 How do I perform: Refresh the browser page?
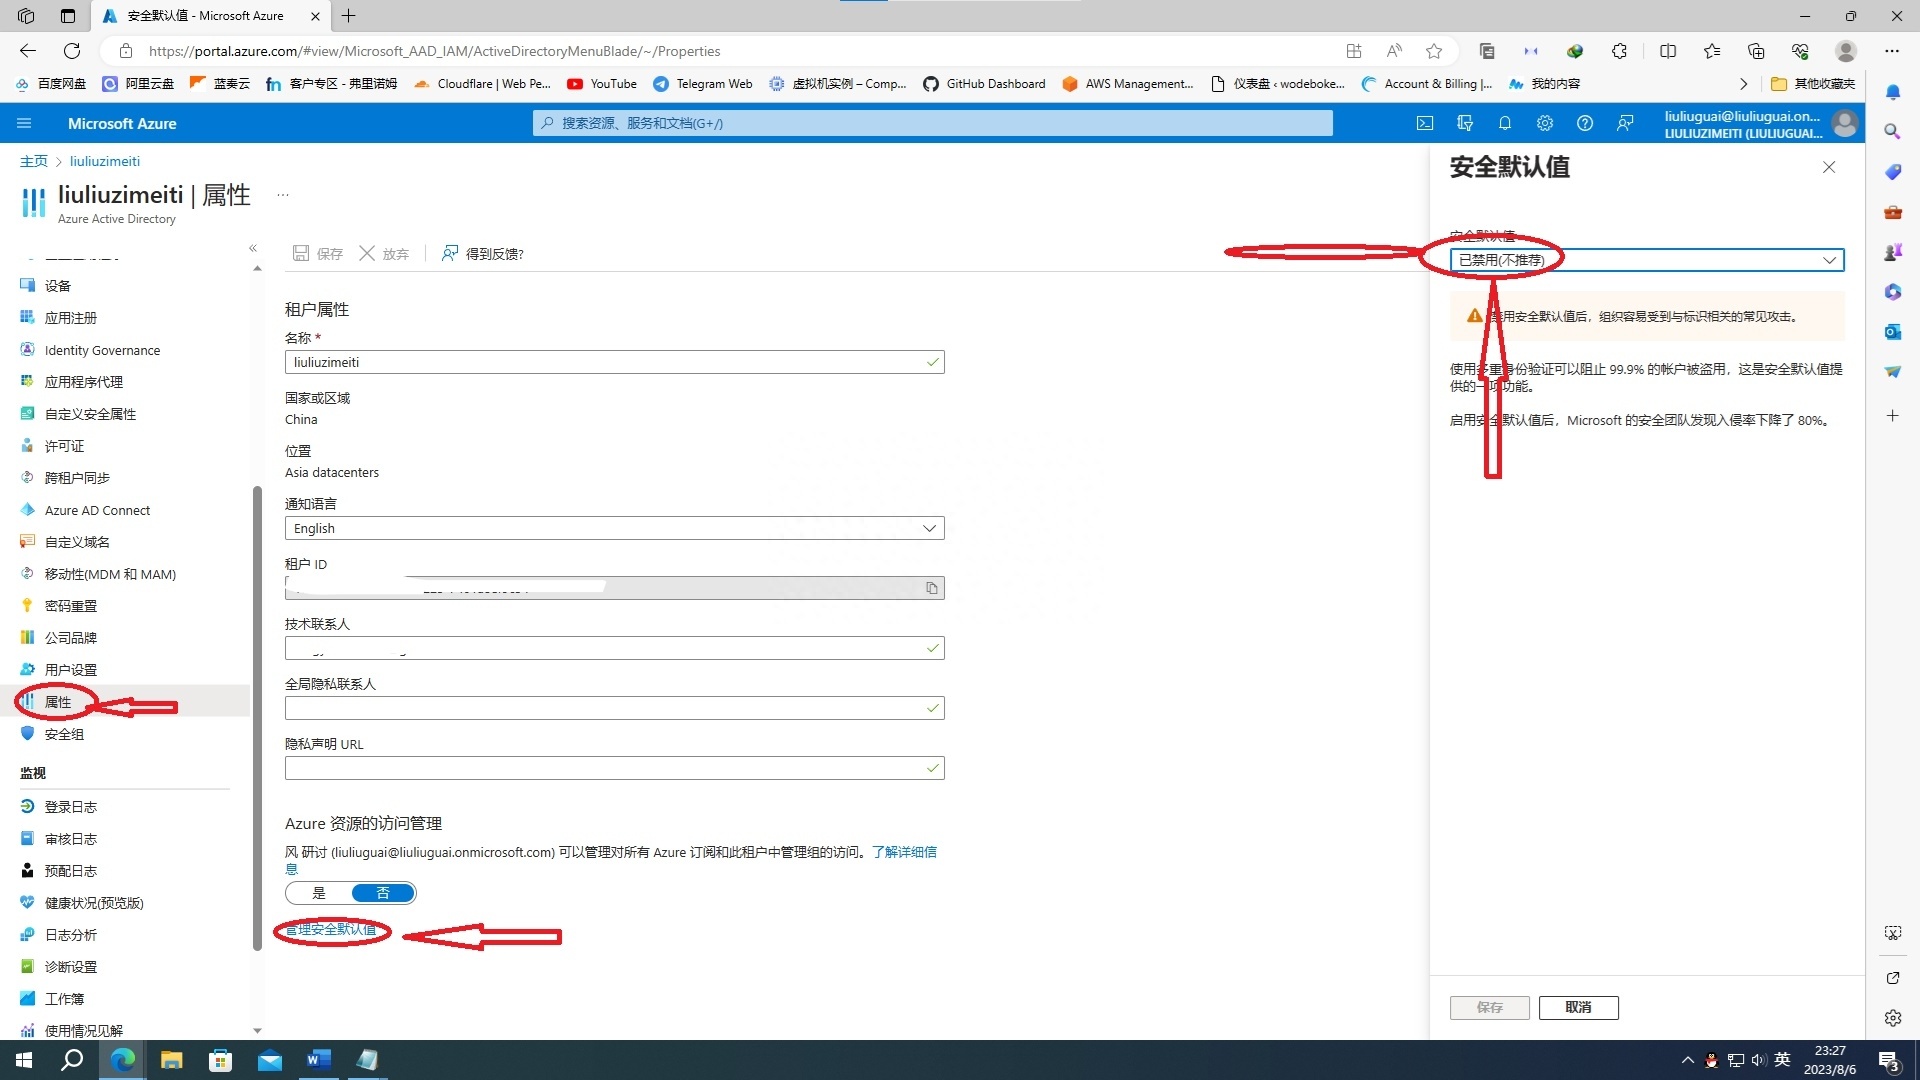coord(72,51)
